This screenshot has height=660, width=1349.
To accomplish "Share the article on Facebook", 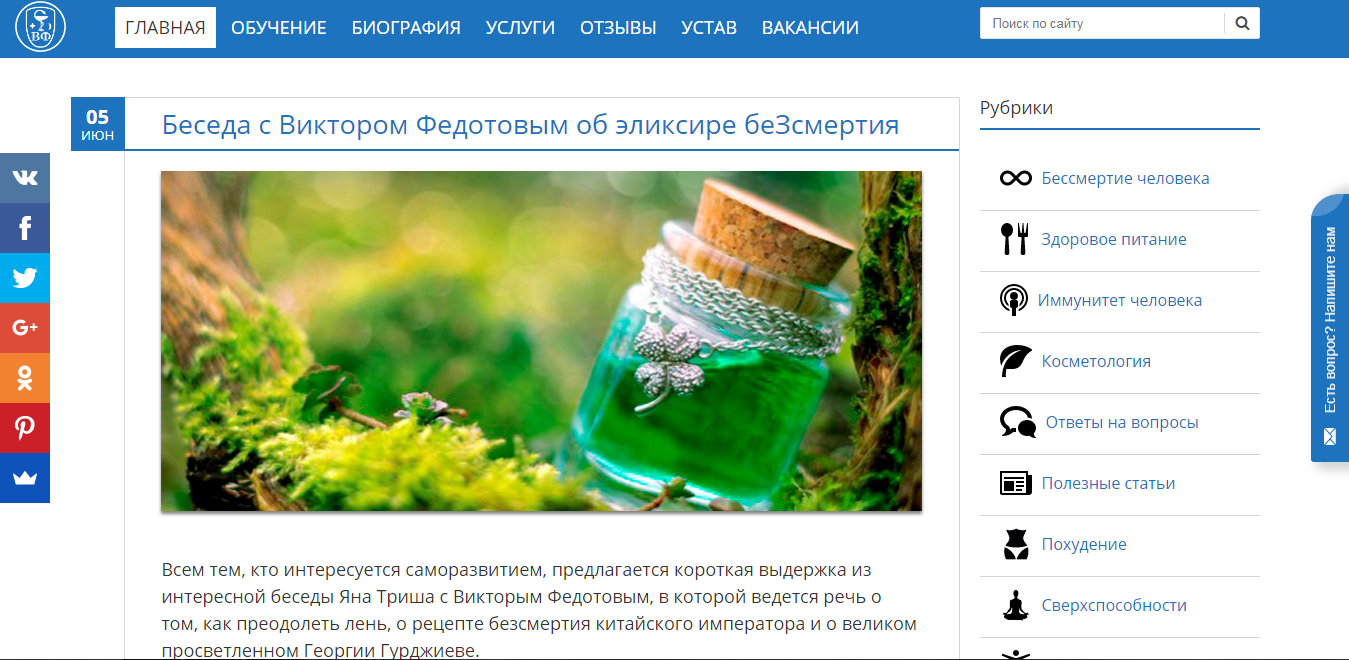I will pyautogui.click(x=25, y=228).
